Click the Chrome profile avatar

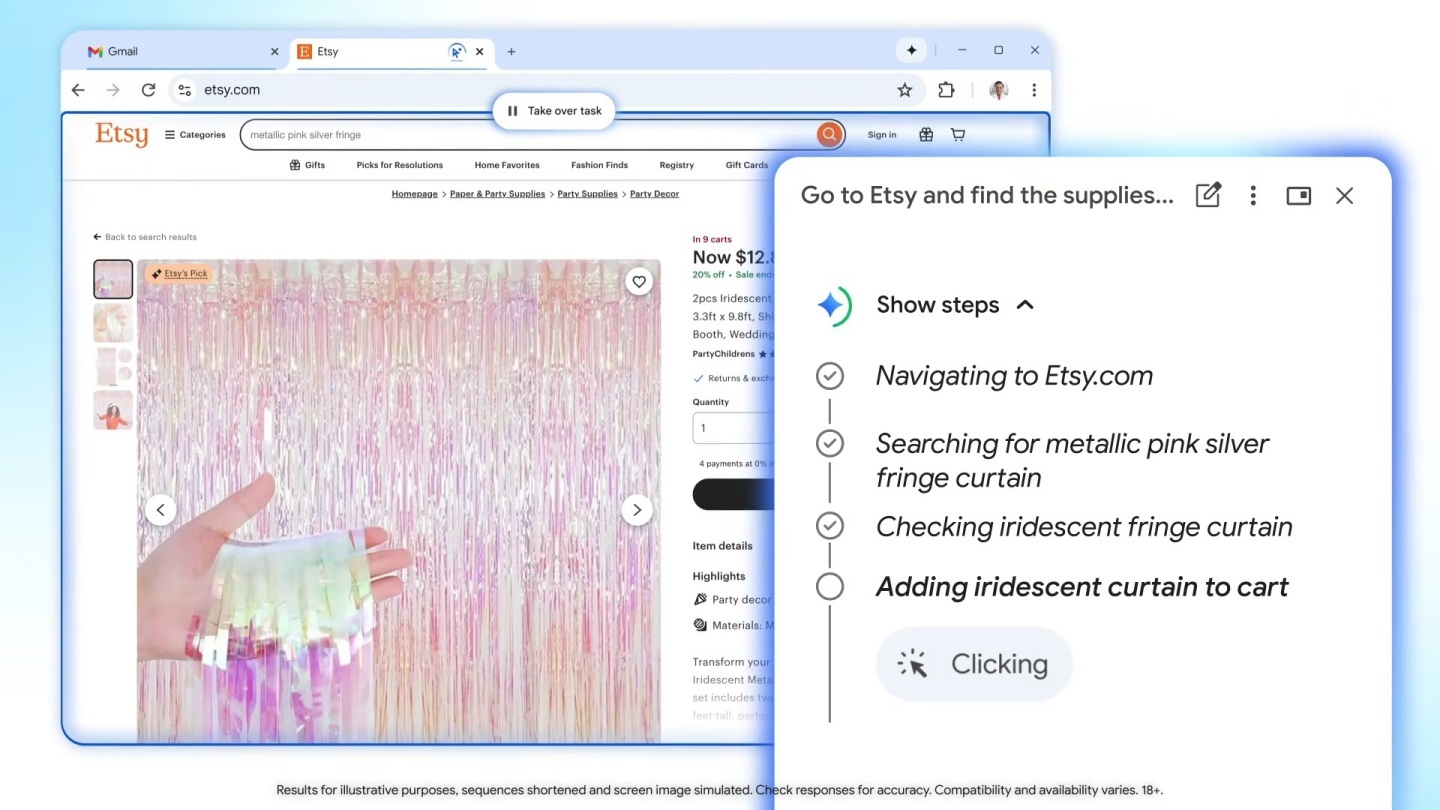click(999, 90)
